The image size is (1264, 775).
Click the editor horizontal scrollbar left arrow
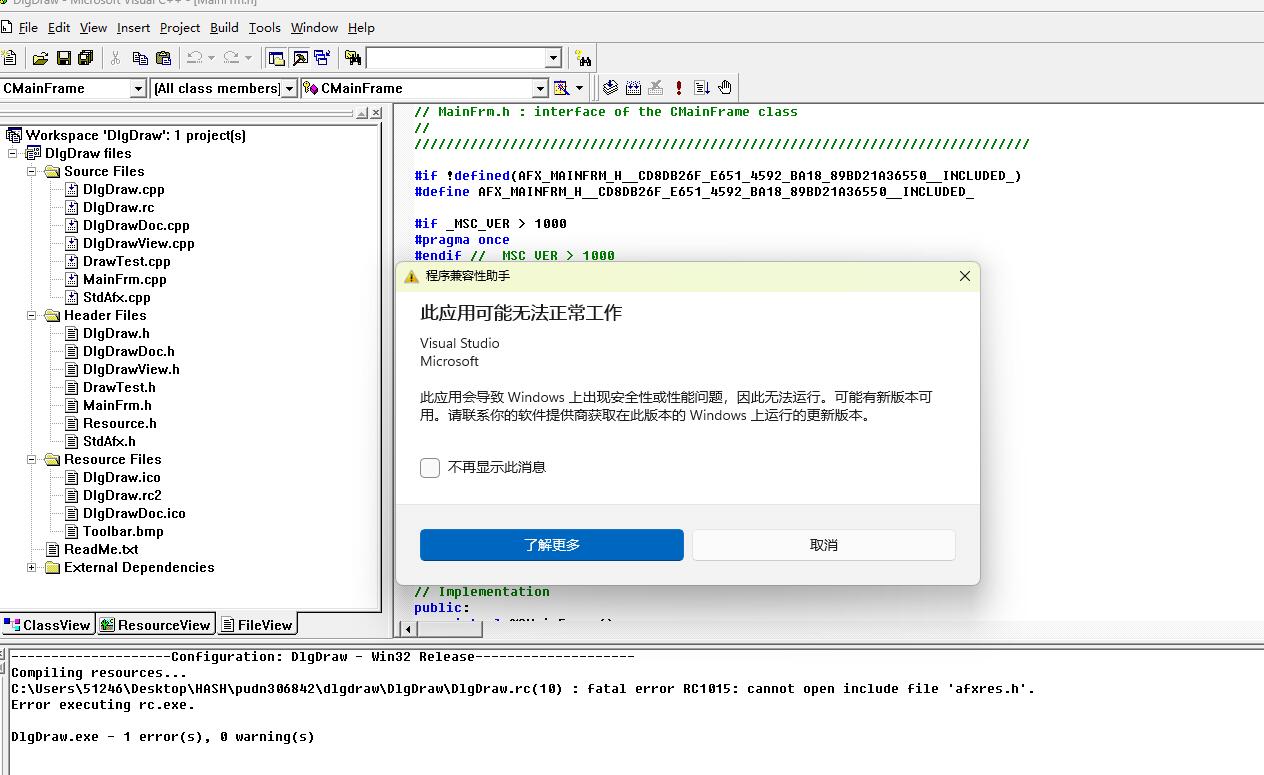point(408,629)
